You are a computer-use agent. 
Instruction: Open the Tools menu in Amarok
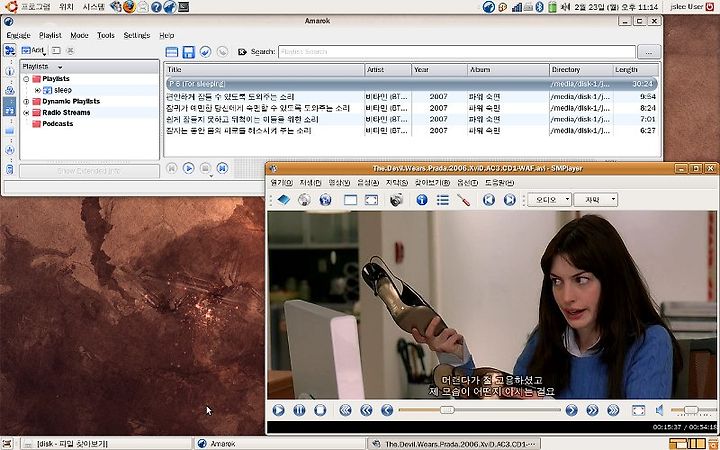[106, 35]
